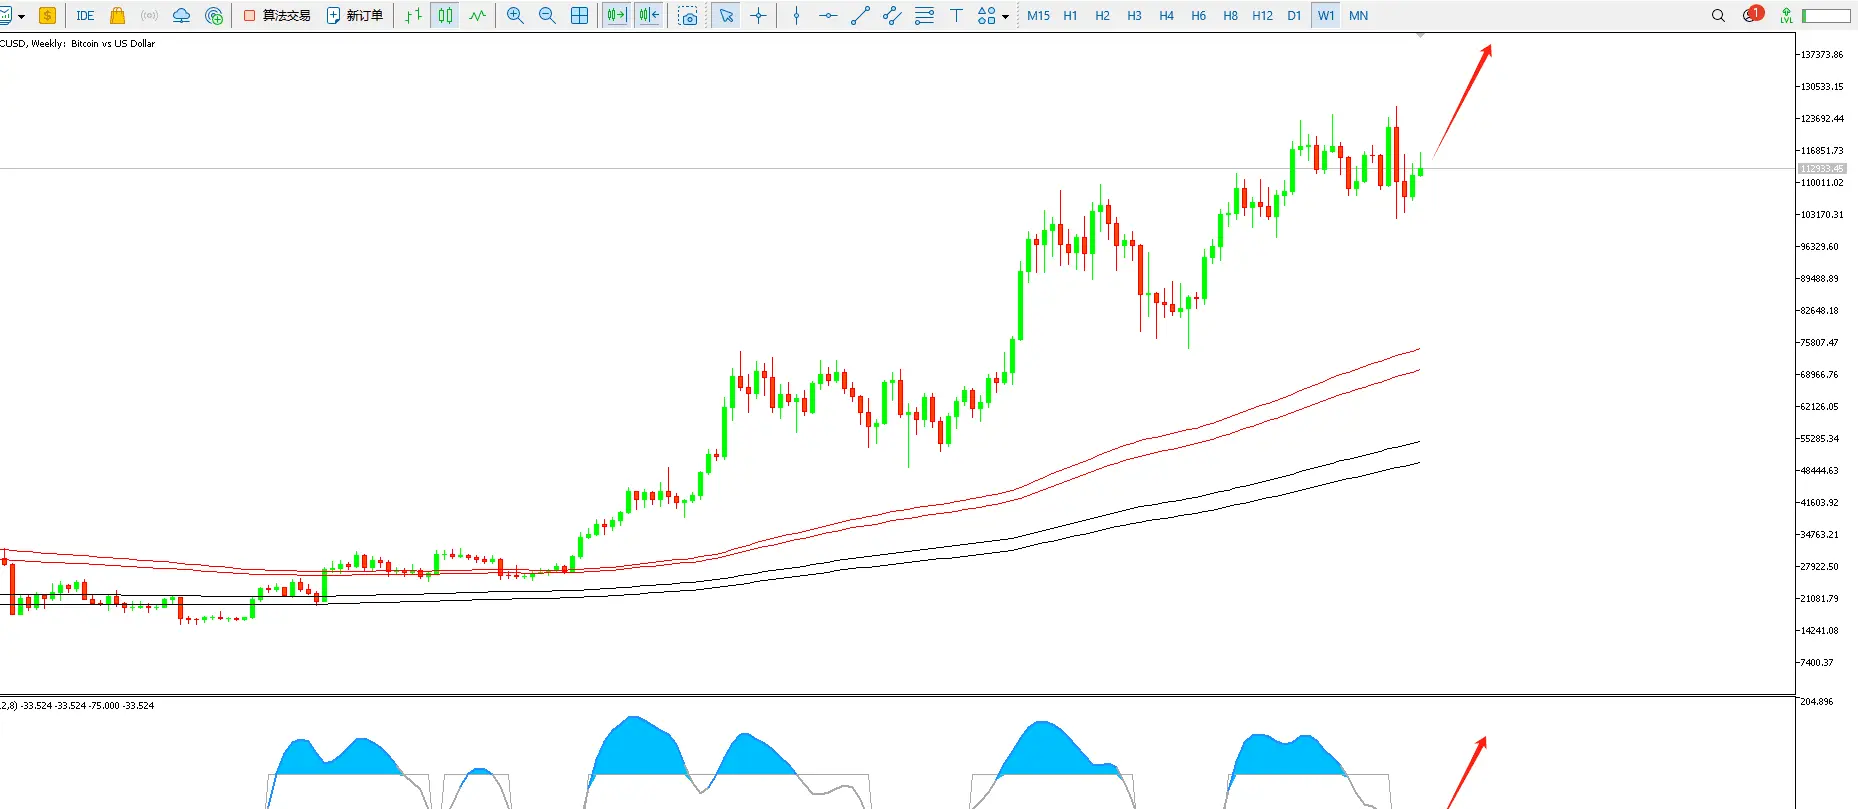Screen dimensions: 1858x809
Task: Pick the horizontal line drawing tool
Action: 828,15
